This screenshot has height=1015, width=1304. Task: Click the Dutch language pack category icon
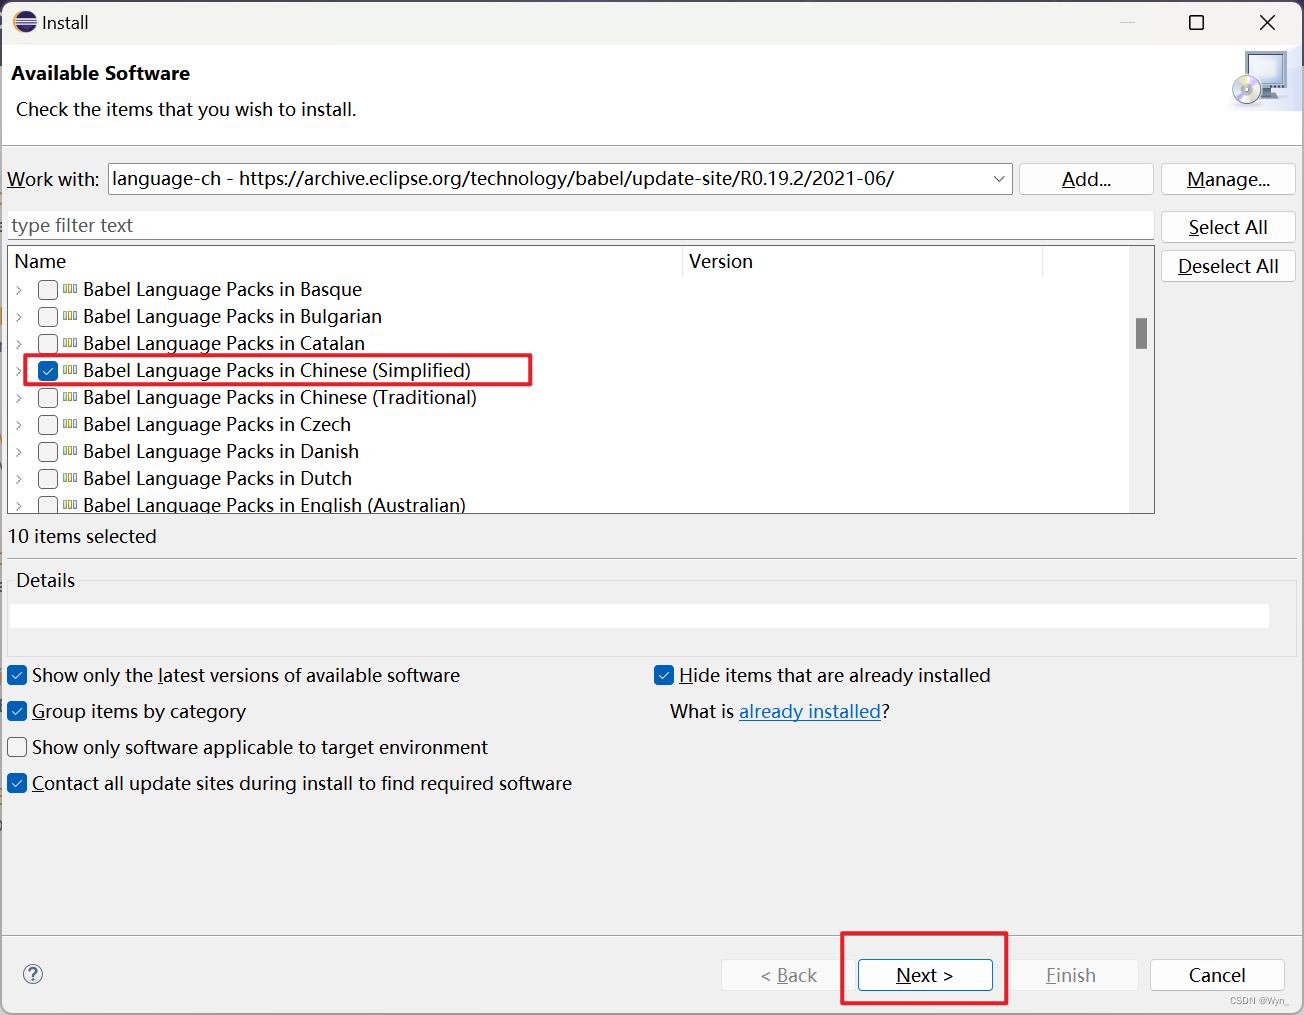coord(70,478)
